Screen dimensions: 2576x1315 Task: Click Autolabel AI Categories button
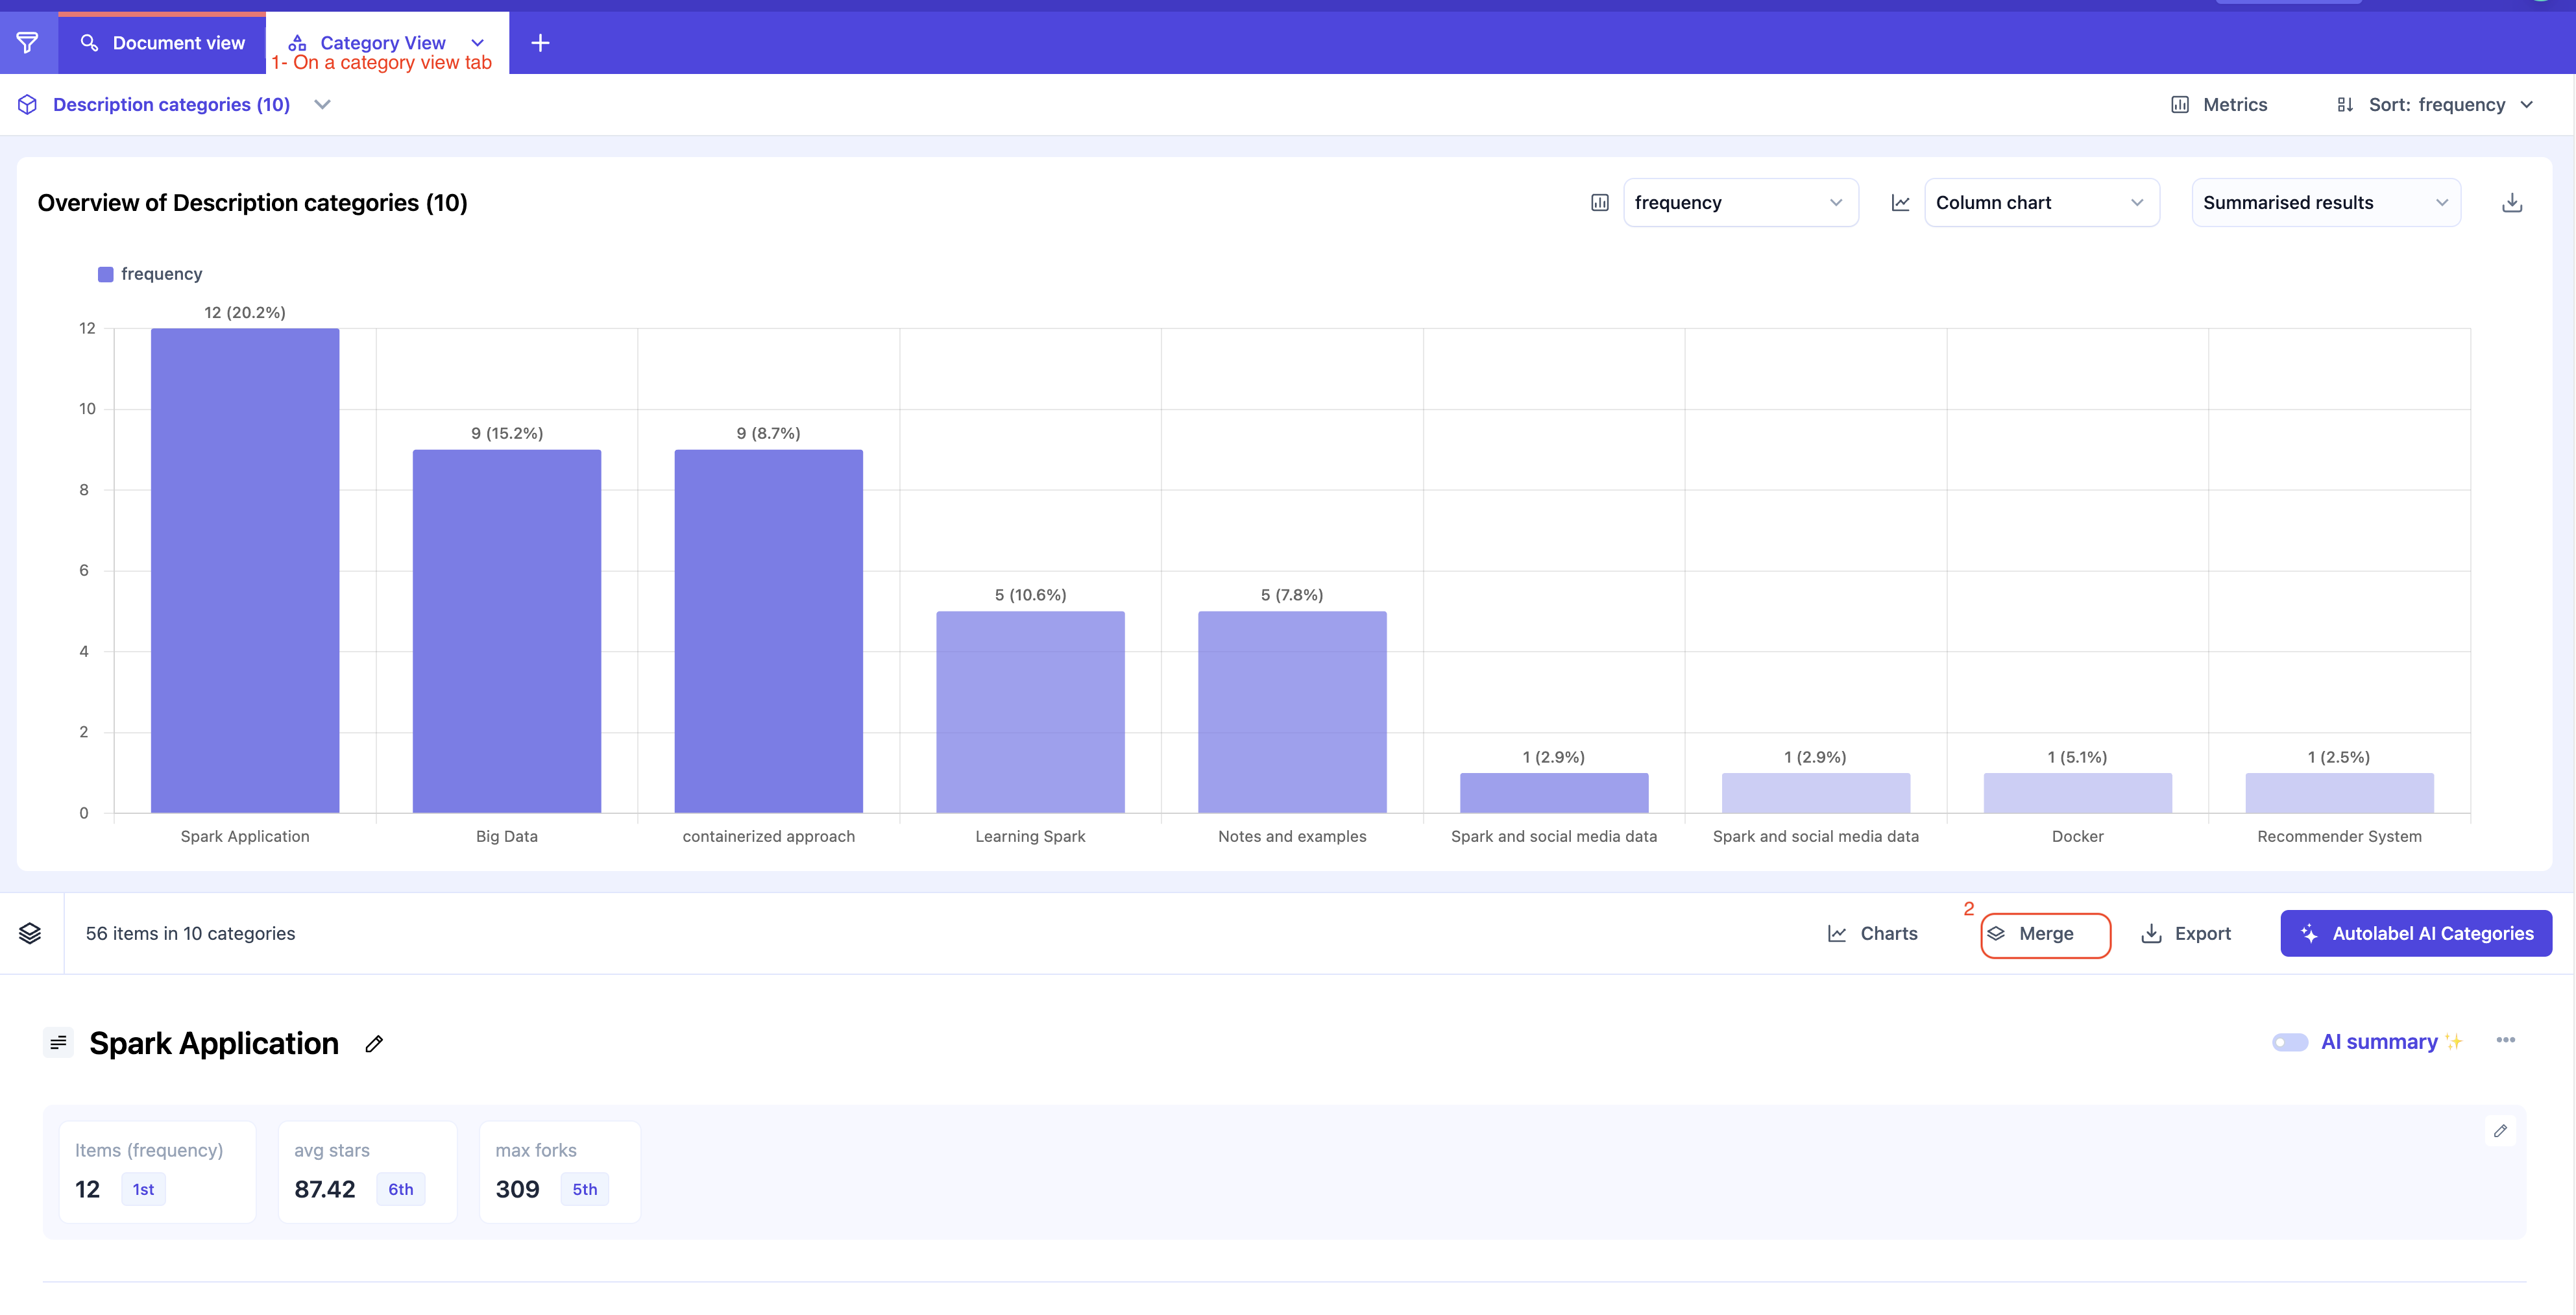(2415, 934)
